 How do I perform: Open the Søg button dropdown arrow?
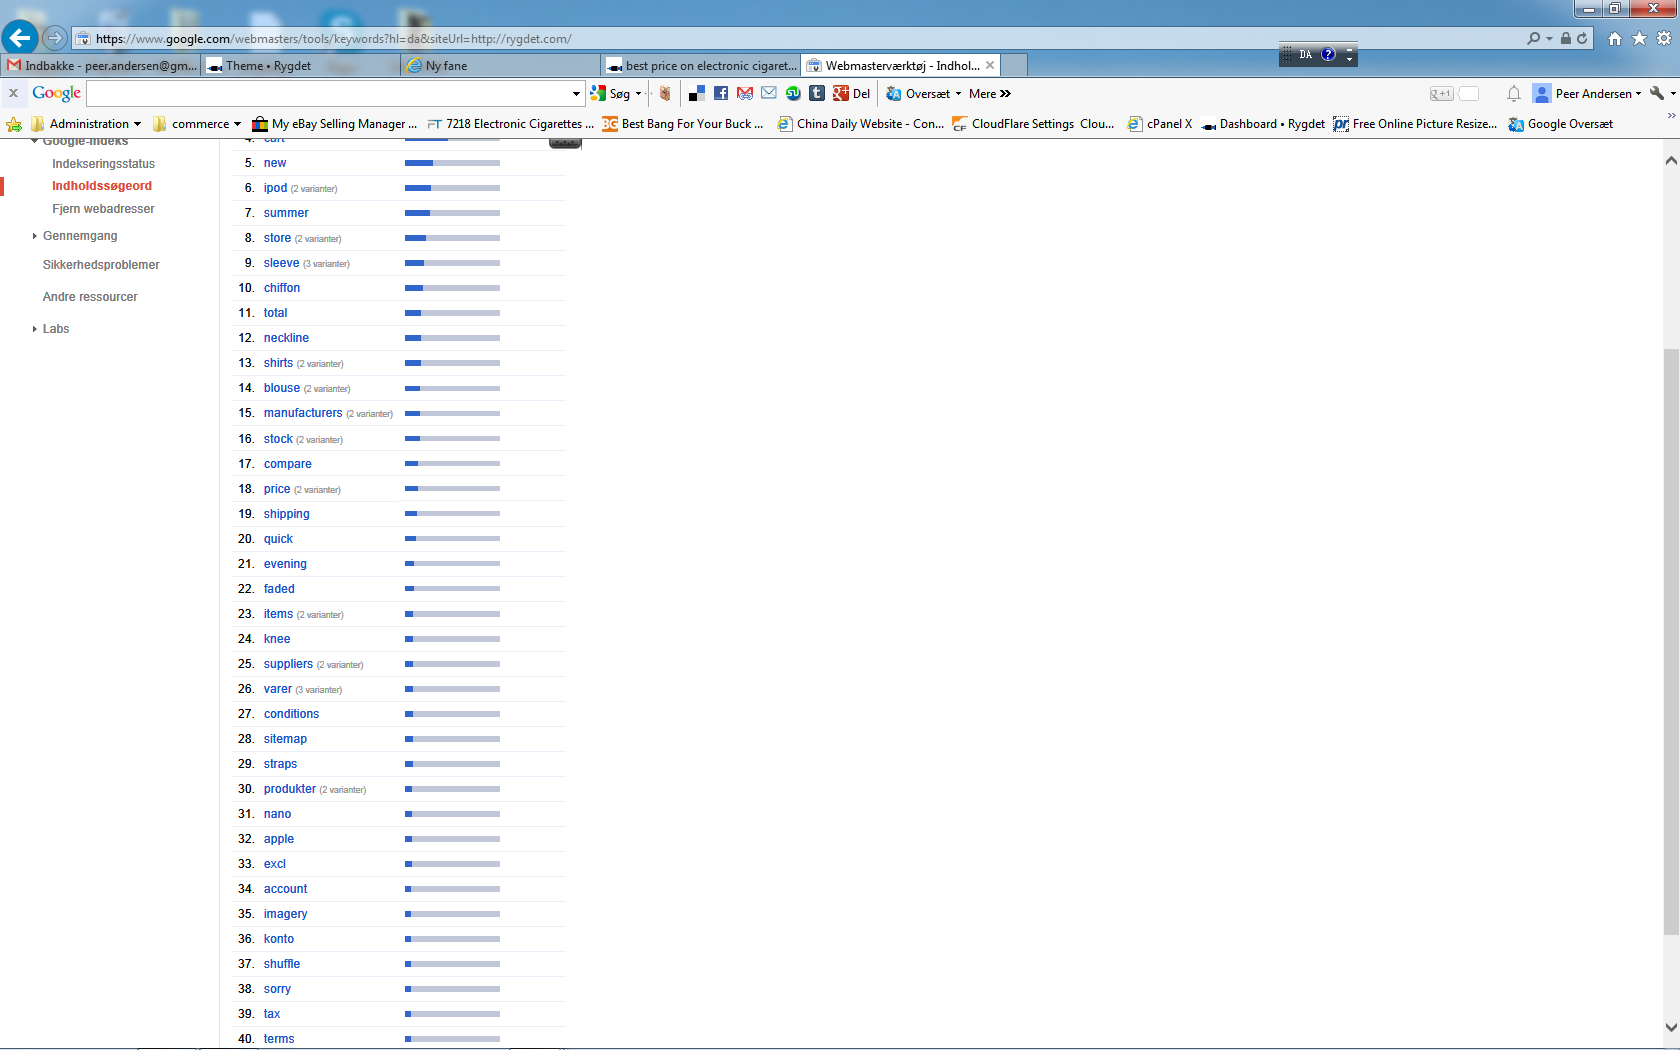pyautogui.click(x=638, y=93)
